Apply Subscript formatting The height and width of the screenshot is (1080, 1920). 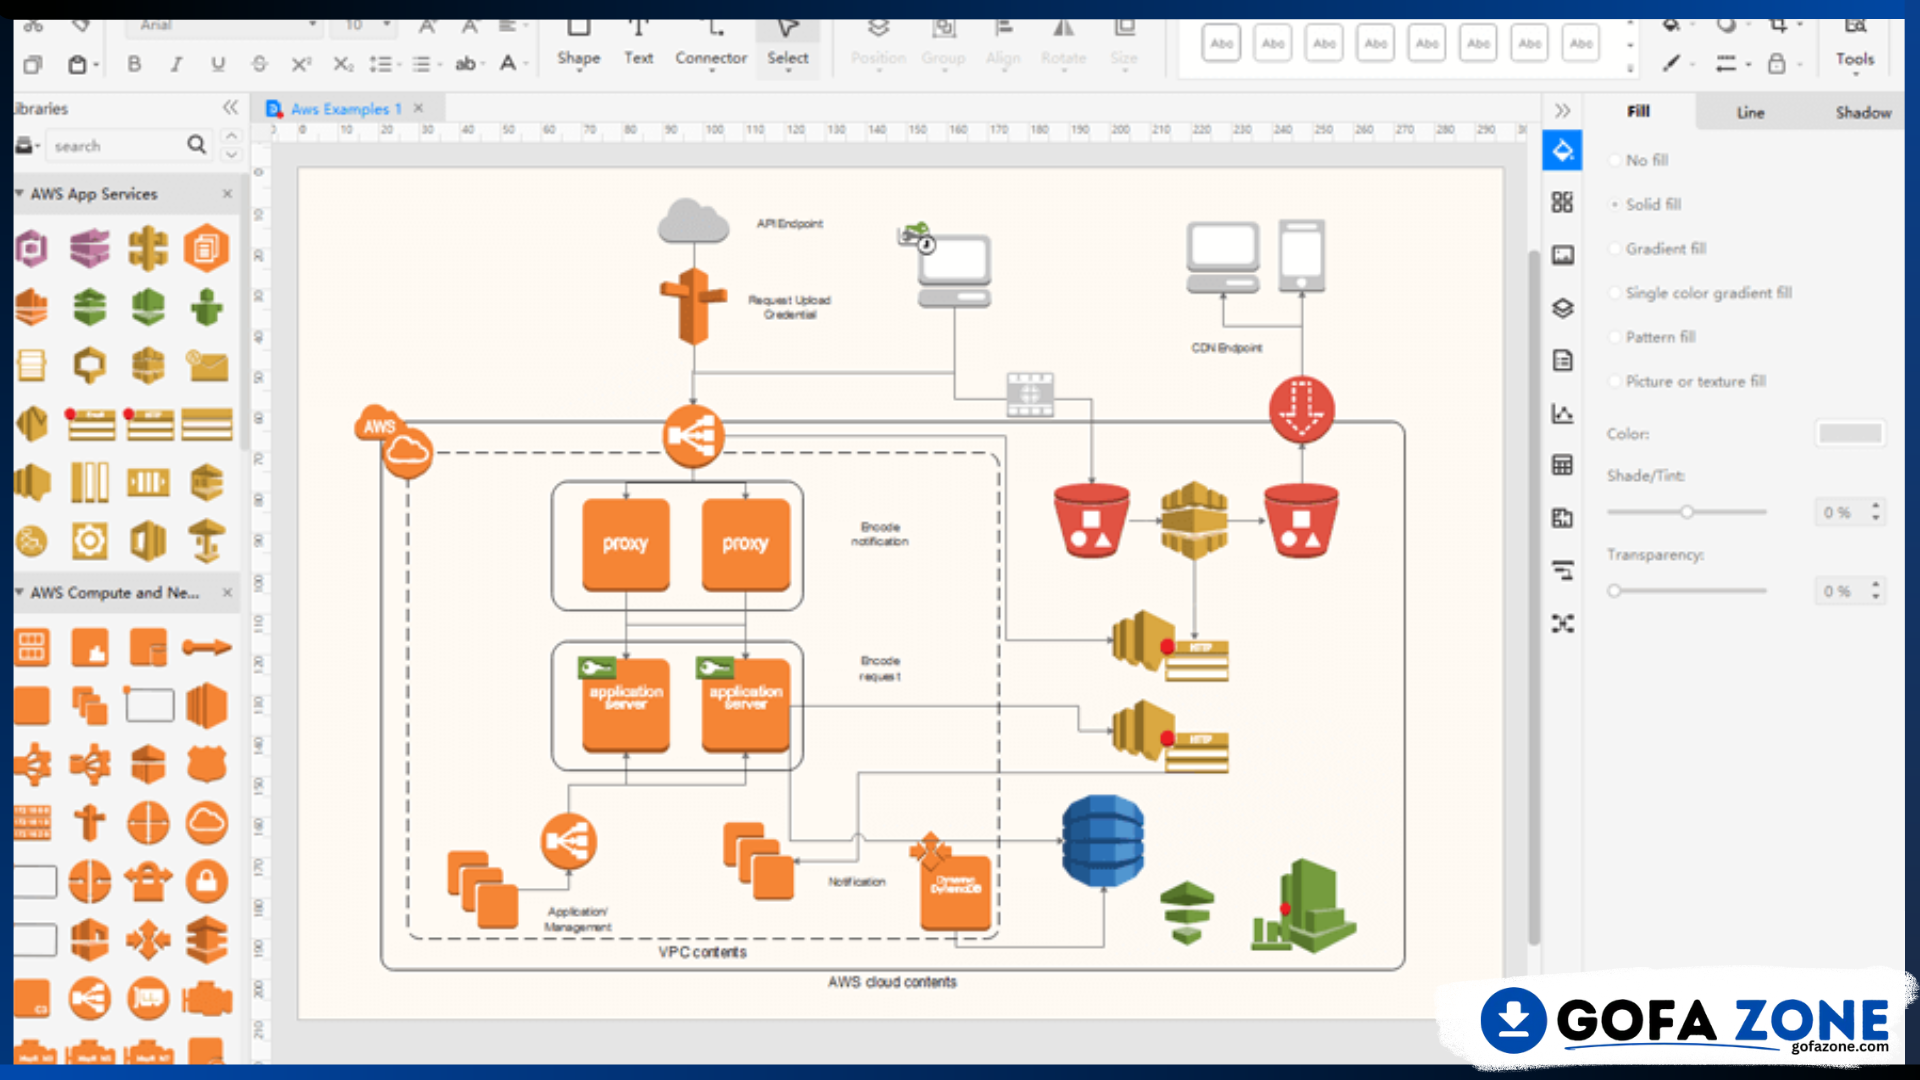(343, 64)
